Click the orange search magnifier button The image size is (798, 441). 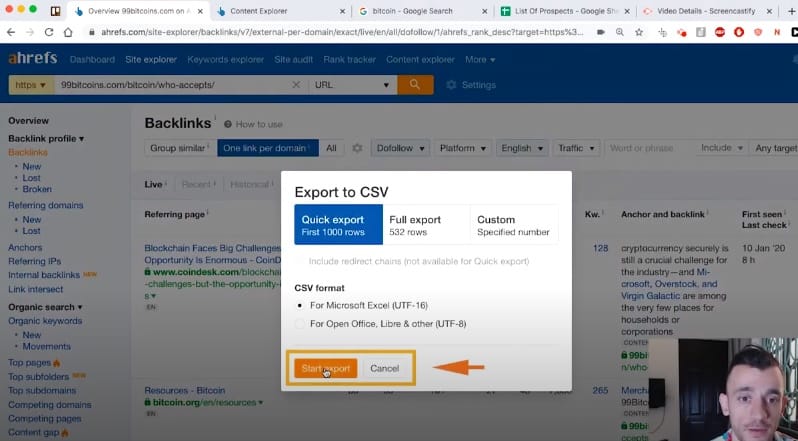point(415,85)
